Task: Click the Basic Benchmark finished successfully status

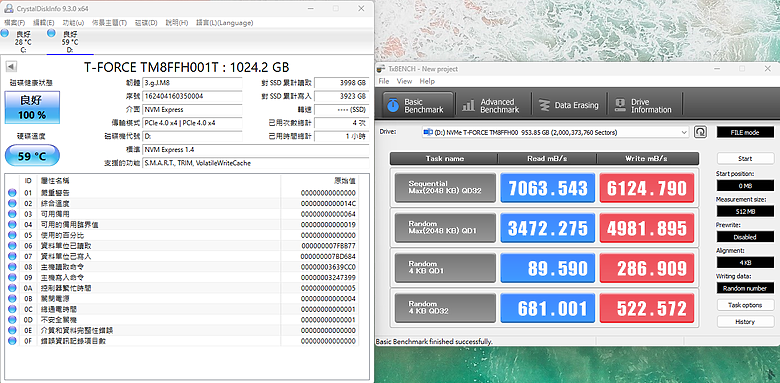Action: point(434,342)
